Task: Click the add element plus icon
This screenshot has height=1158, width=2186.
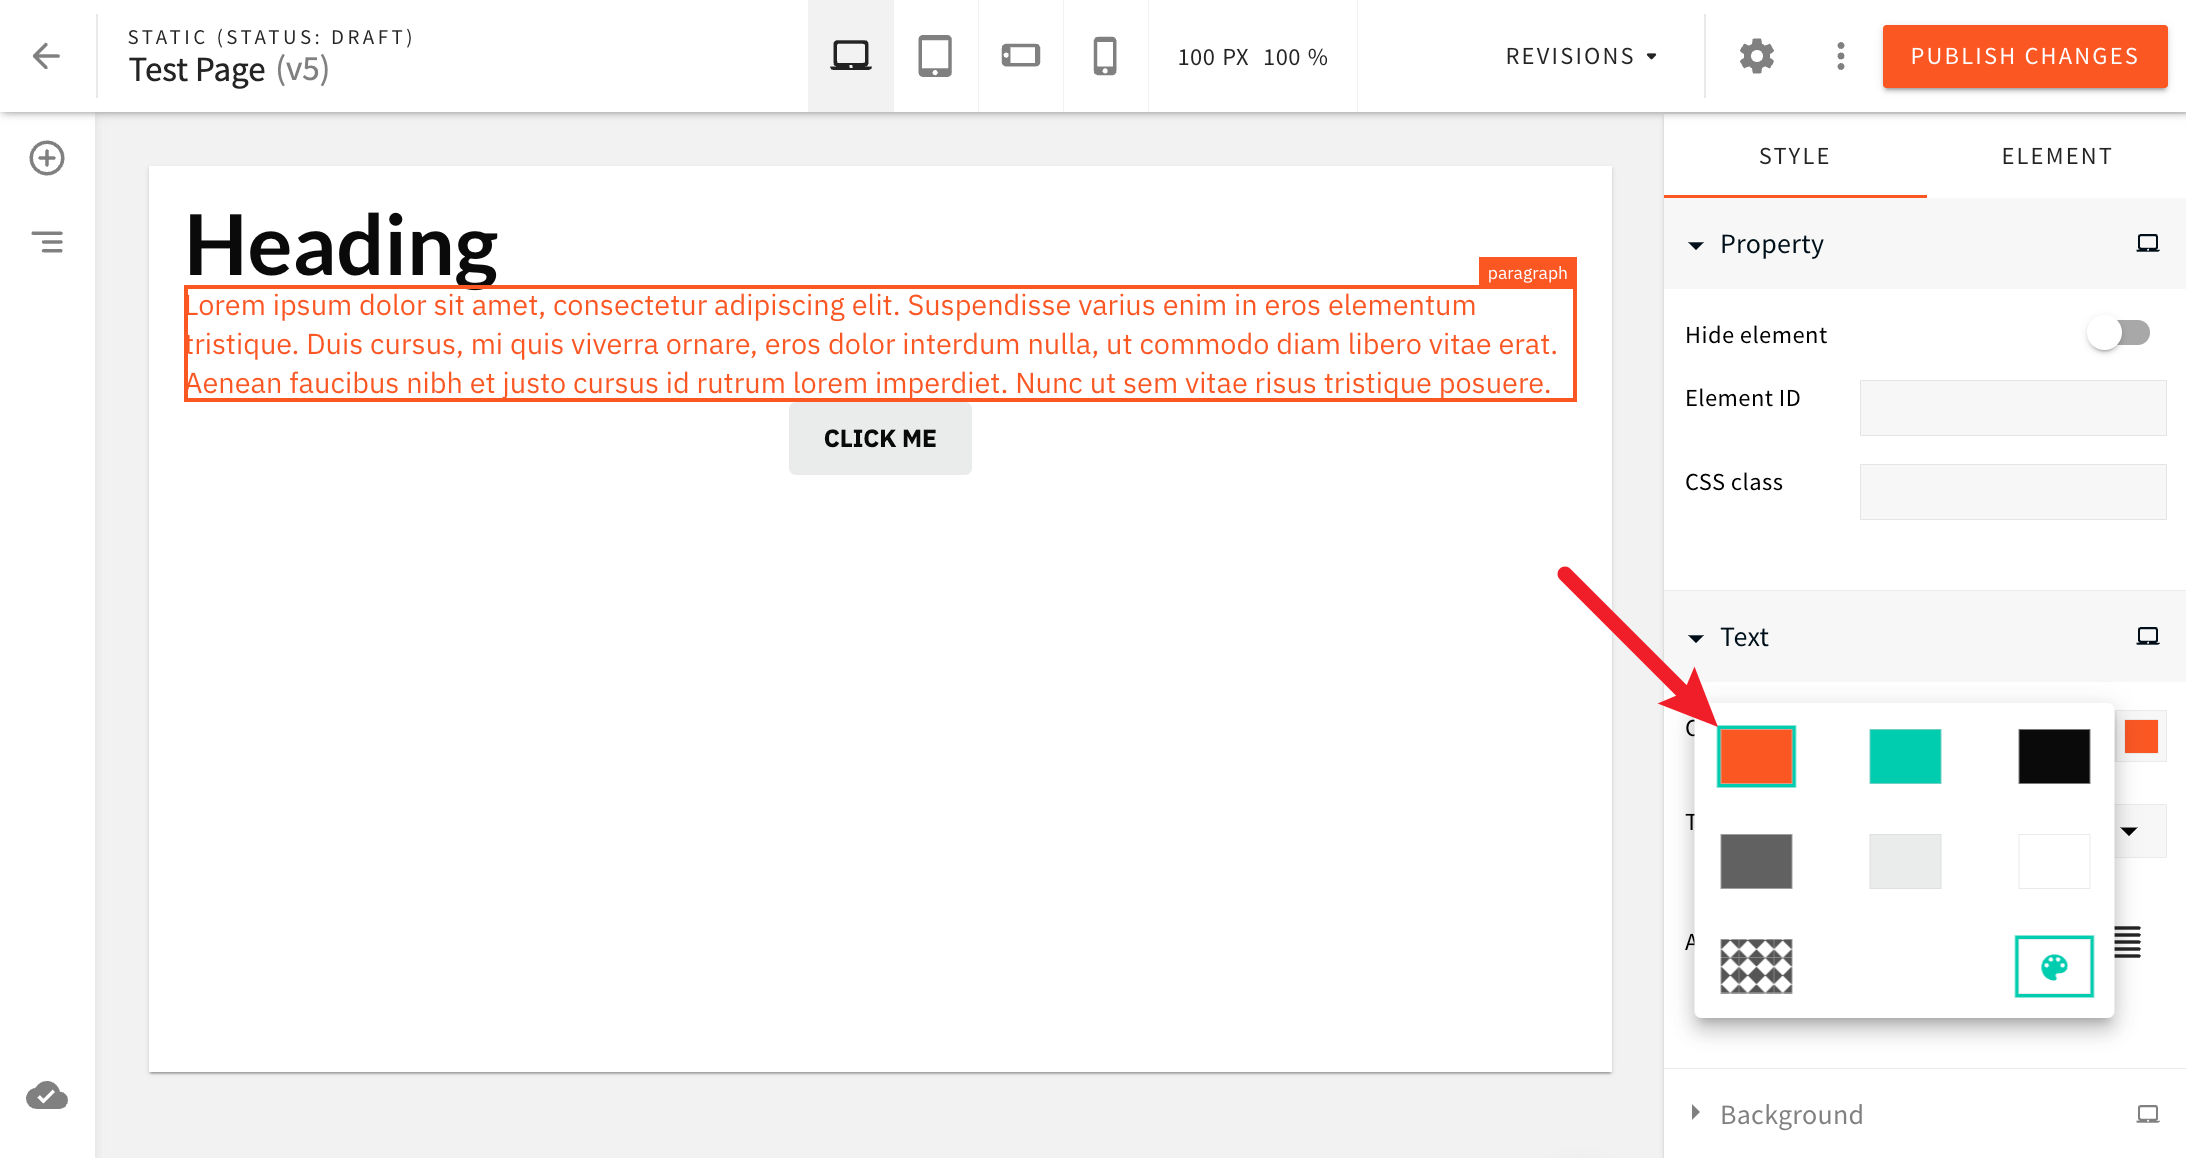Action: pyautogui.click(x=46, y=158)
